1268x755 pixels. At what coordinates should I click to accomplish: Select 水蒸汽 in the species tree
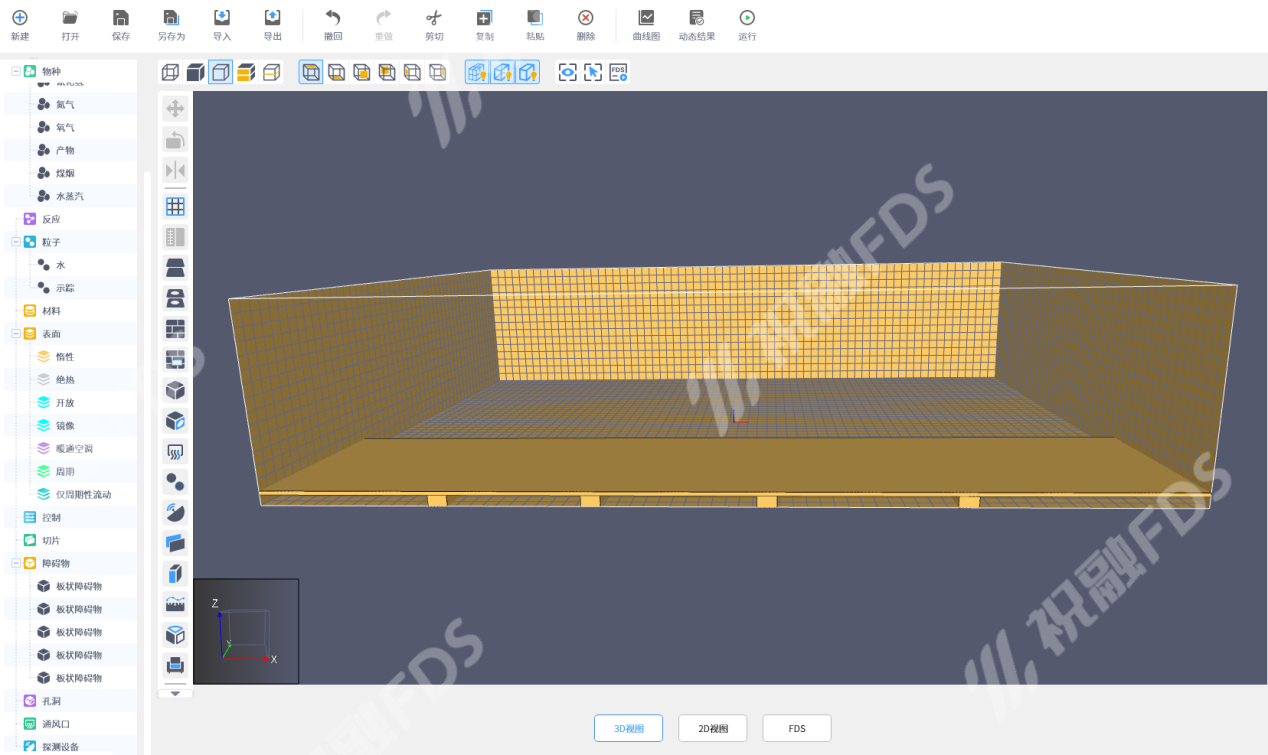[69, 196]
